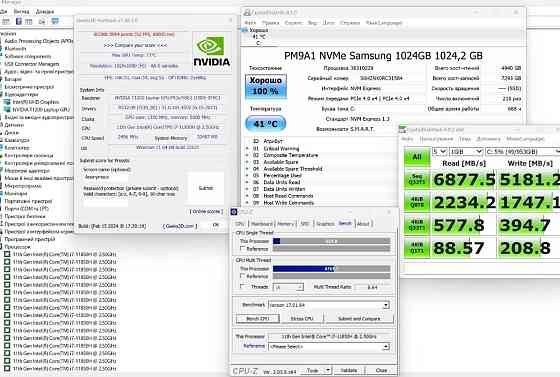Click the Stress CPU button

(x=302, y=318)
